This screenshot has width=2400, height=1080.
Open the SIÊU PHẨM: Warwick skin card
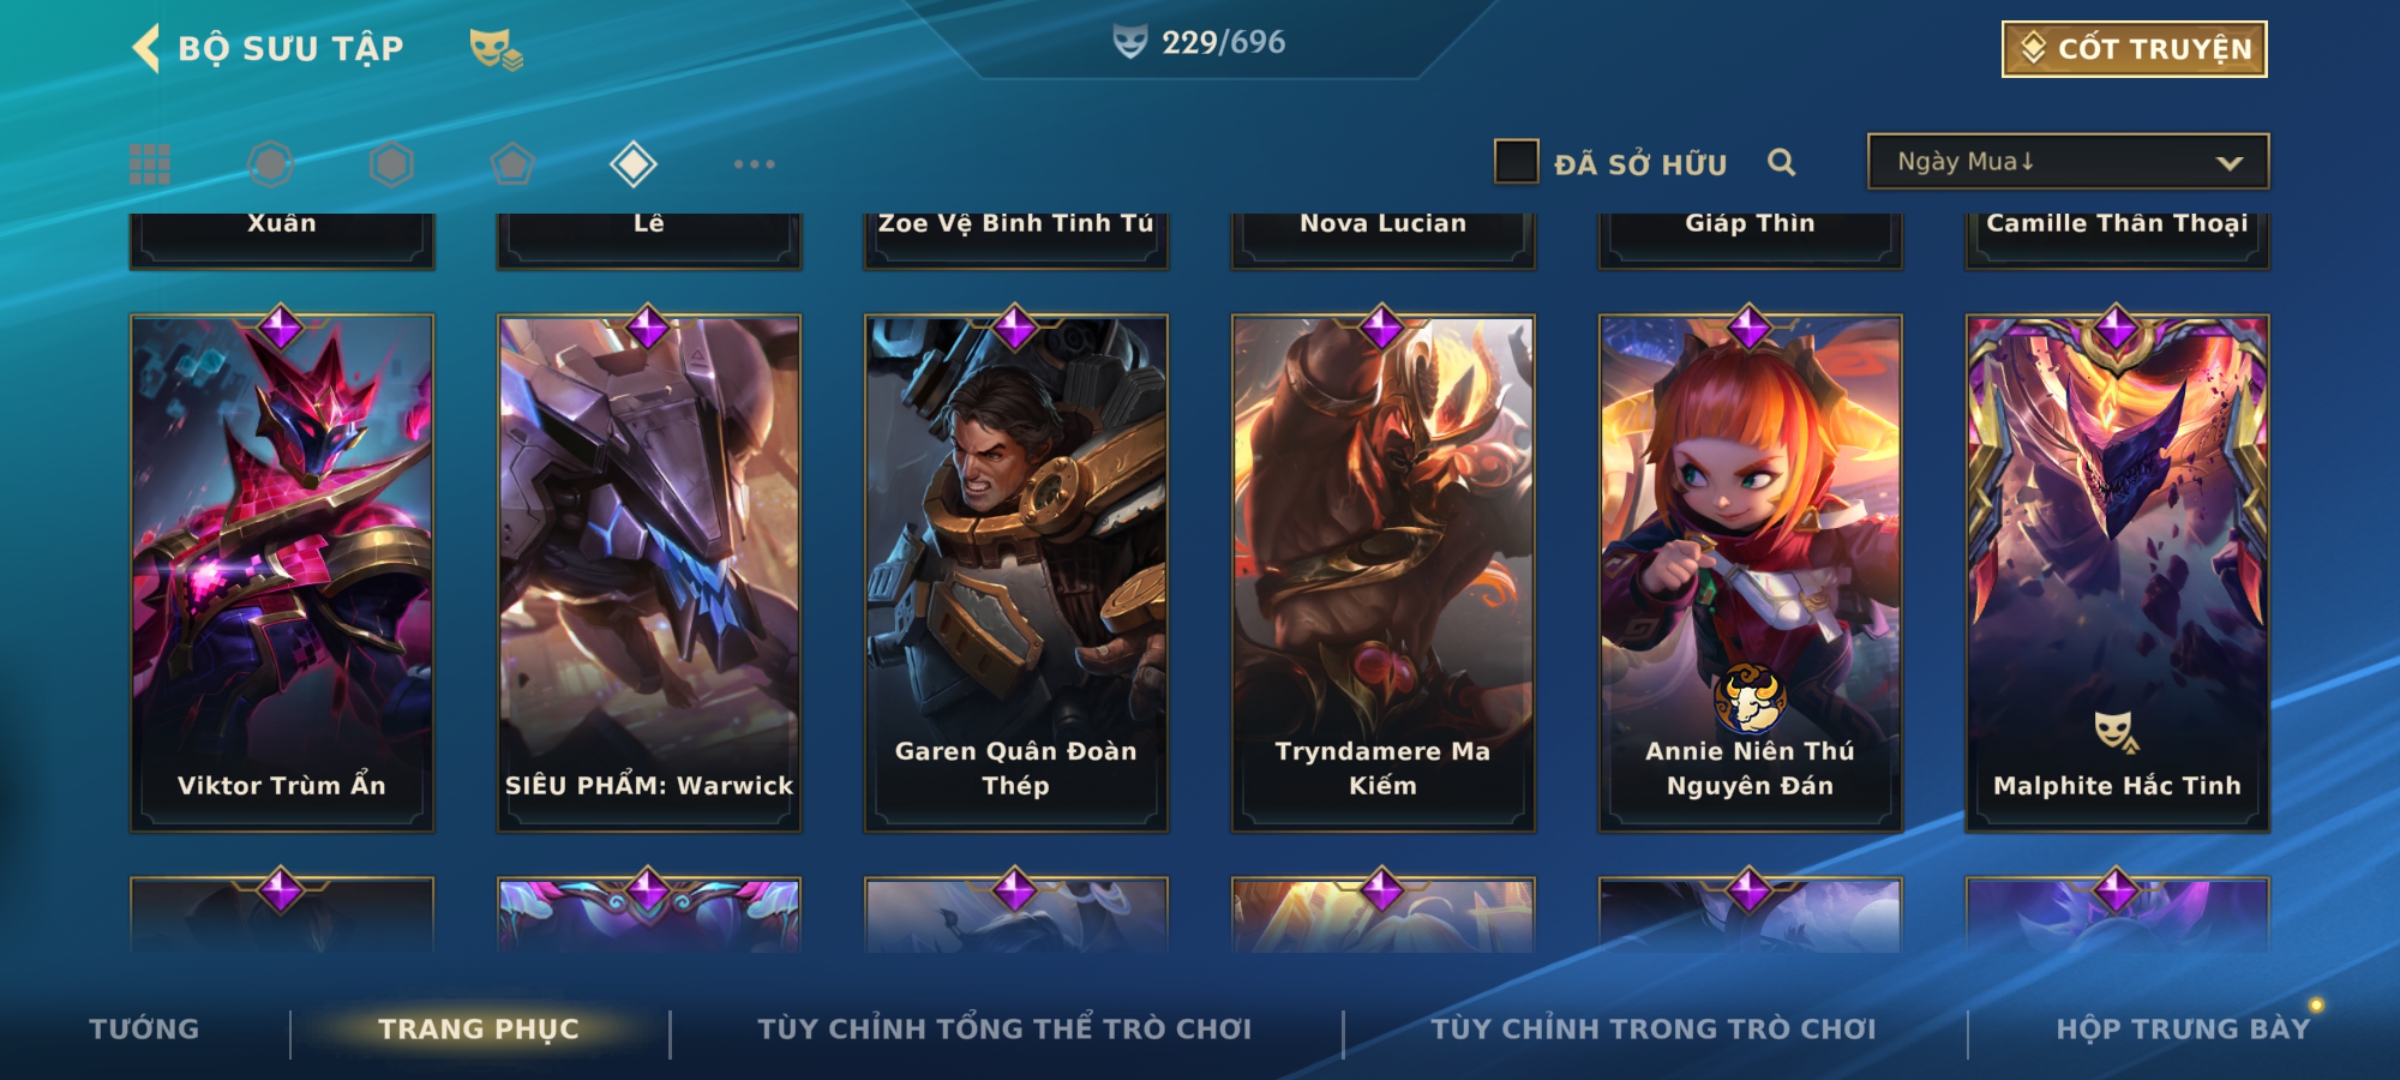click(649, 572)
